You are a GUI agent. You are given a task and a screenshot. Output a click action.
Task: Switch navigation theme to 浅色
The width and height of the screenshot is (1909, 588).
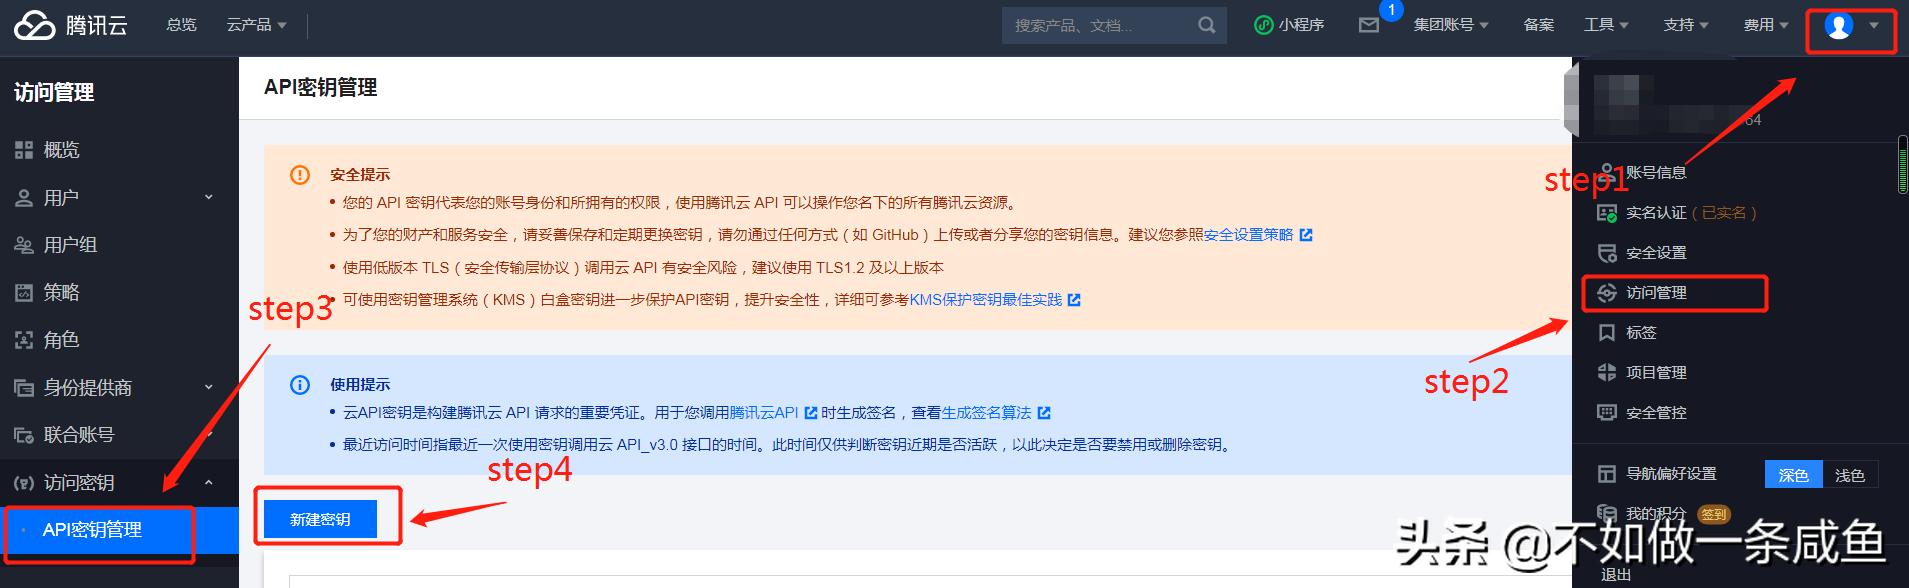tap(1850, 475)
